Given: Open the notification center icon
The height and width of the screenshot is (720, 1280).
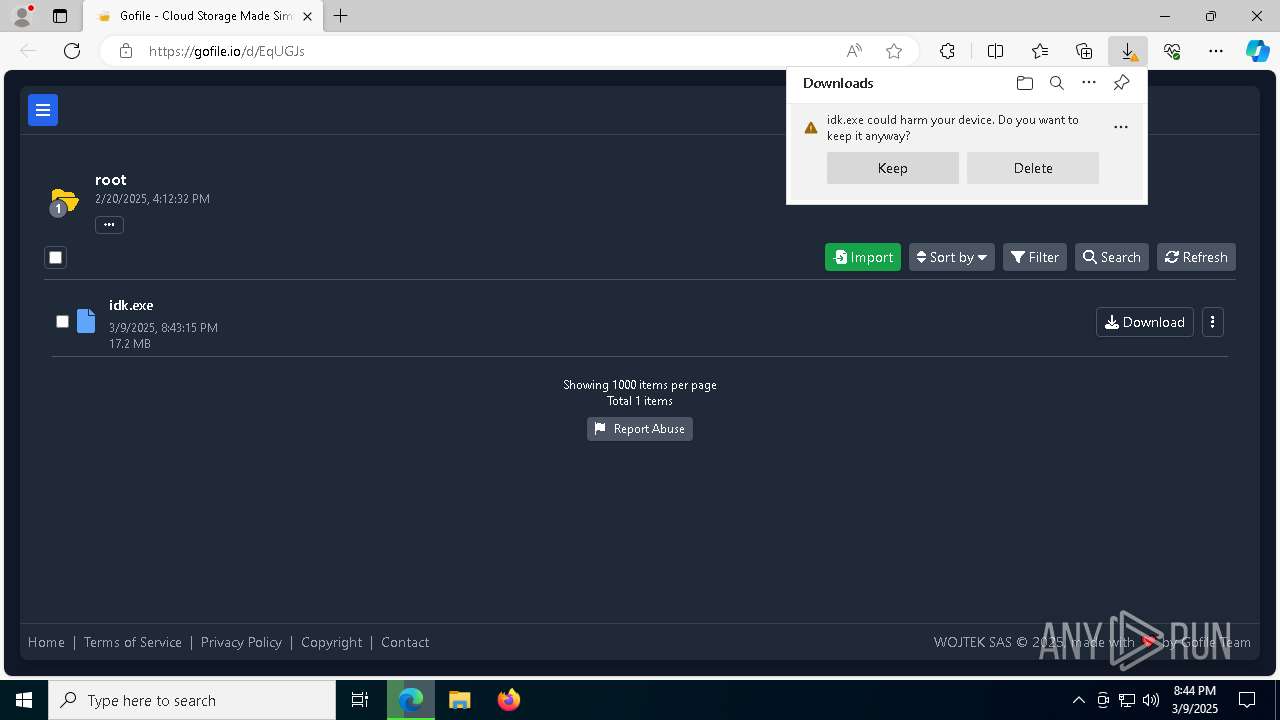Looking at the screenshot, I should [x=1247, y=700].
